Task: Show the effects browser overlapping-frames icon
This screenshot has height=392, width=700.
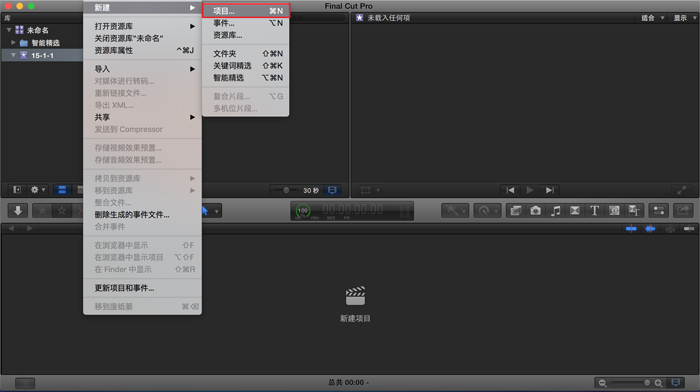Action: coord(516,211)
